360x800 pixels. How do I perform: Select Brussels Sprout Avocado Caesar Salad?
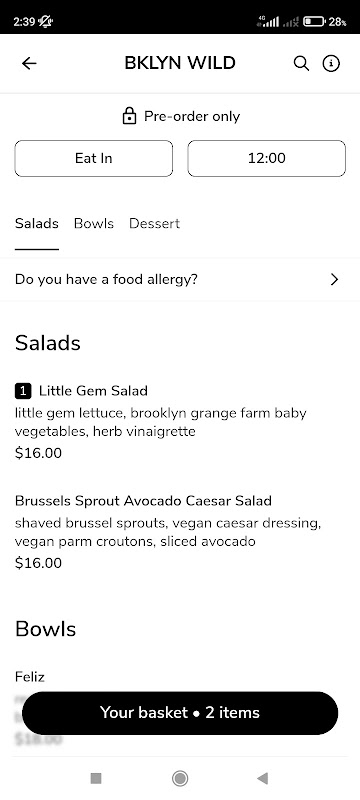pyautogui.click(x=180, y=532)
